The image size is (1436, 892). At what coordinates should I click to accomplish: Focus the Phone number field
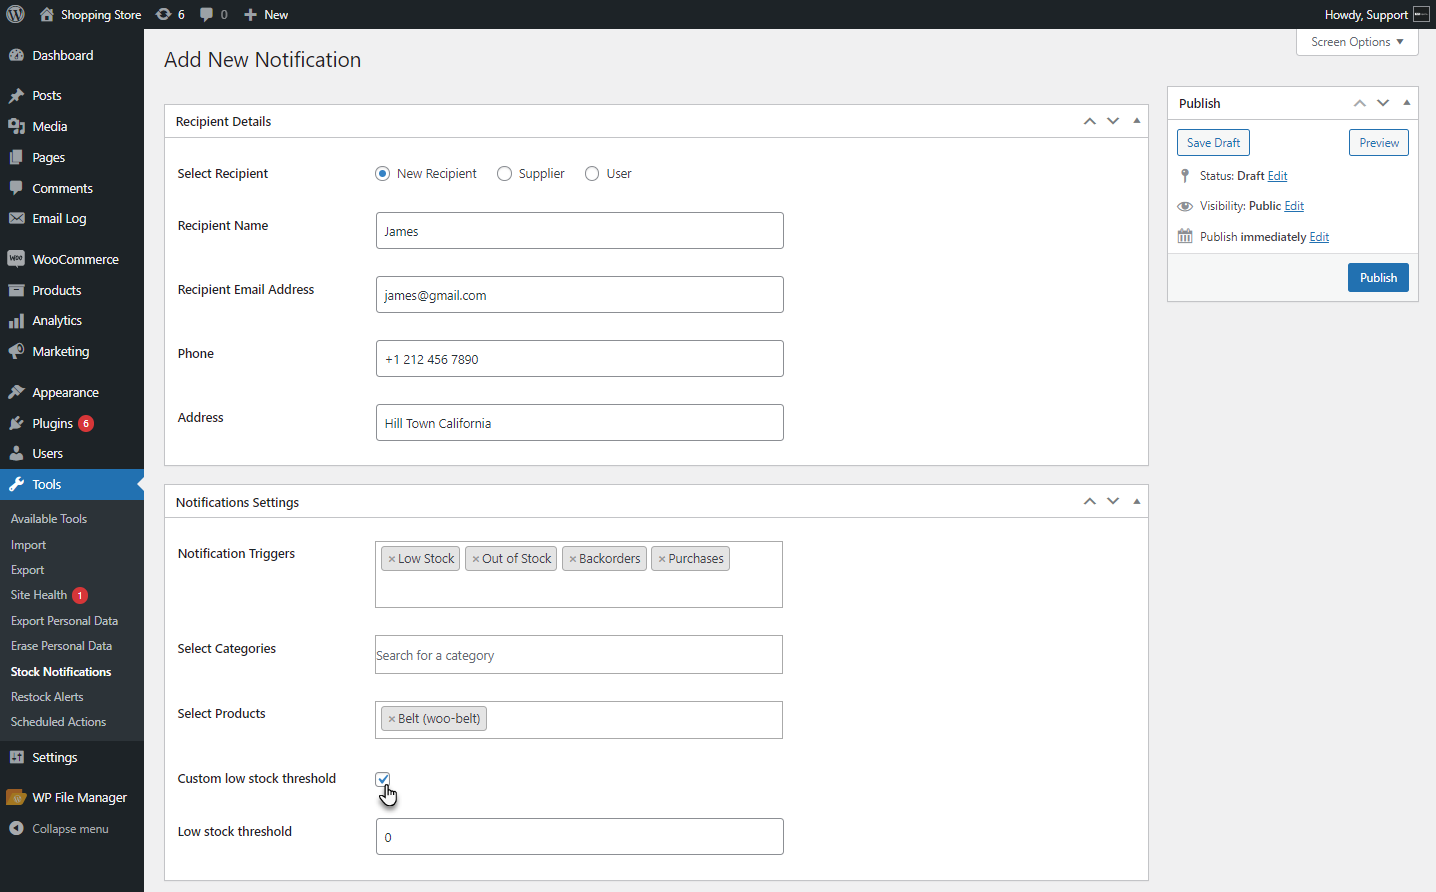[580, 359]
